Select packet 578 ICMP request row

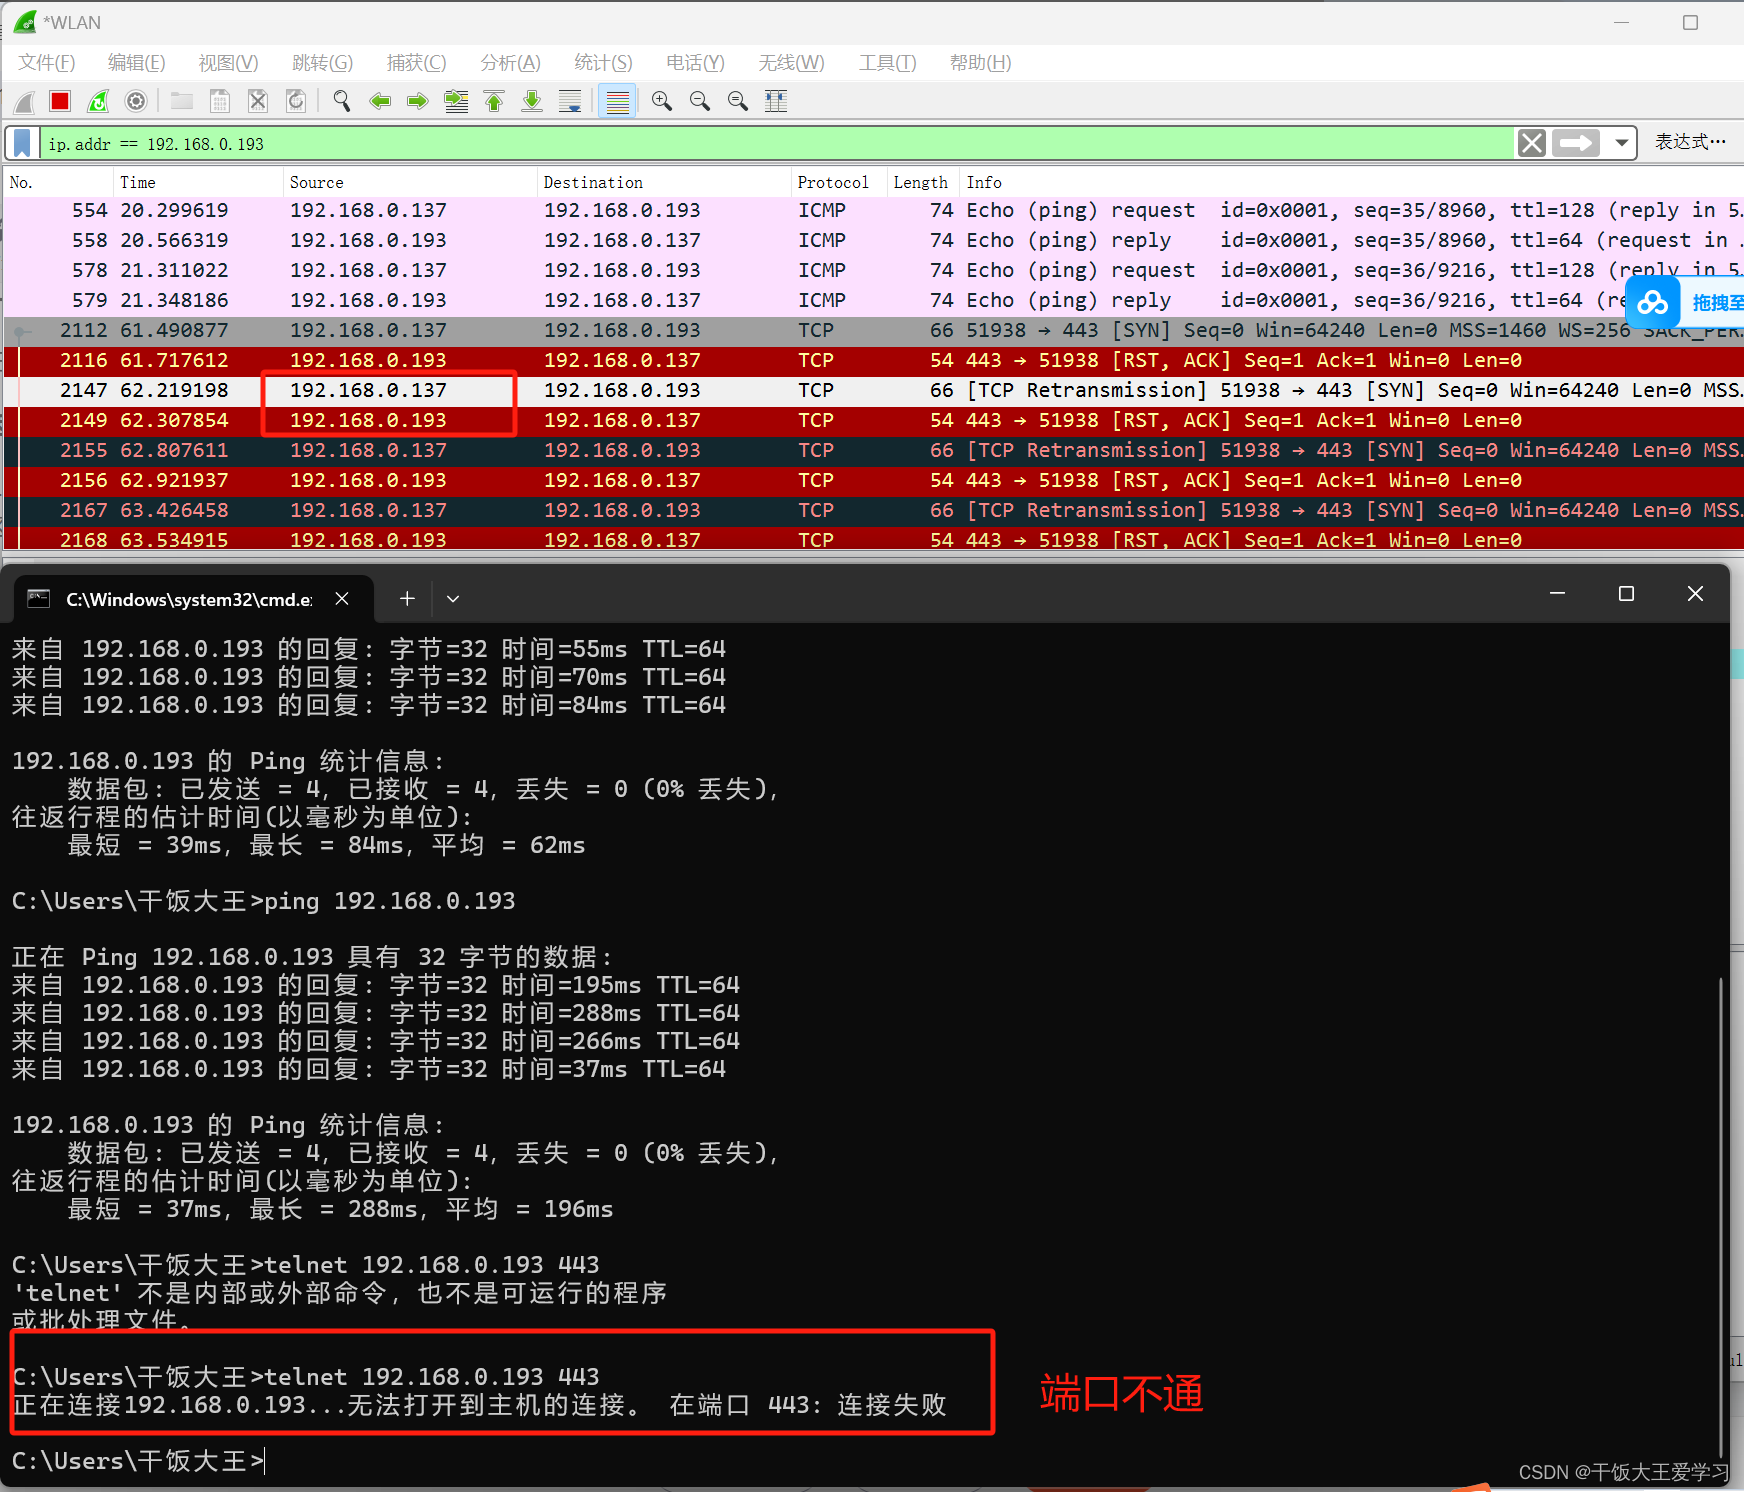pyautogui.click(x=873, y=271)
